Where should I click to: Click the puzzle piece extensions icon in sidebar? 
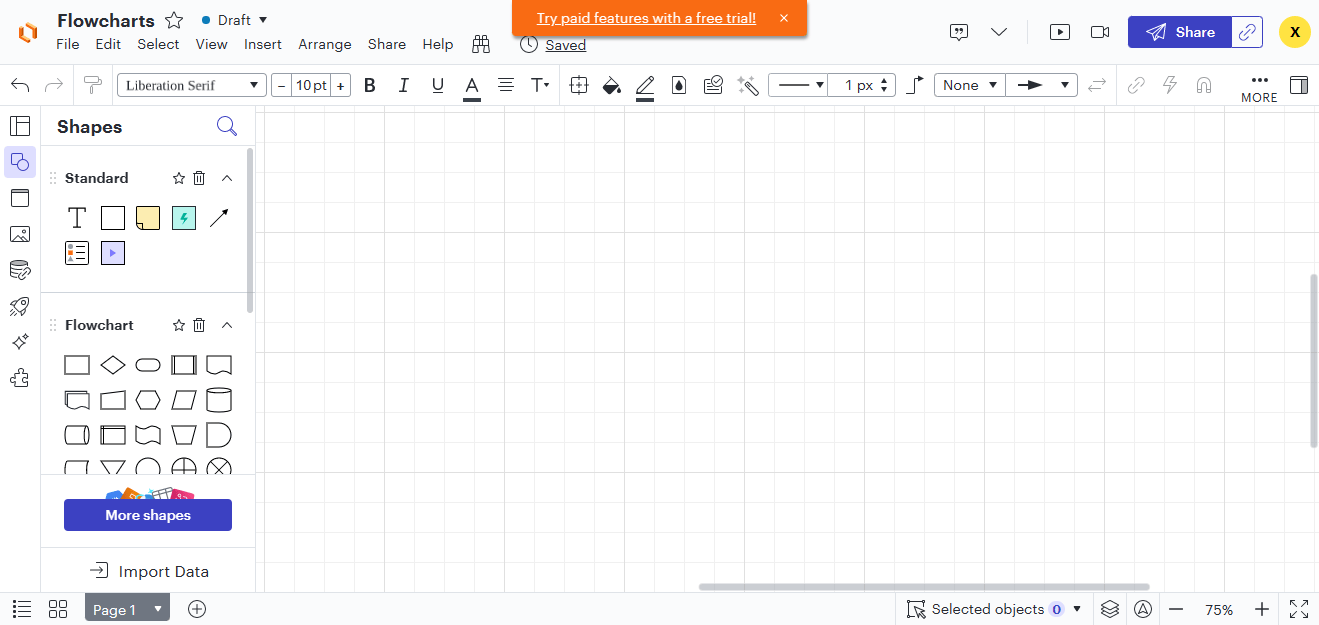click(20, 378)
